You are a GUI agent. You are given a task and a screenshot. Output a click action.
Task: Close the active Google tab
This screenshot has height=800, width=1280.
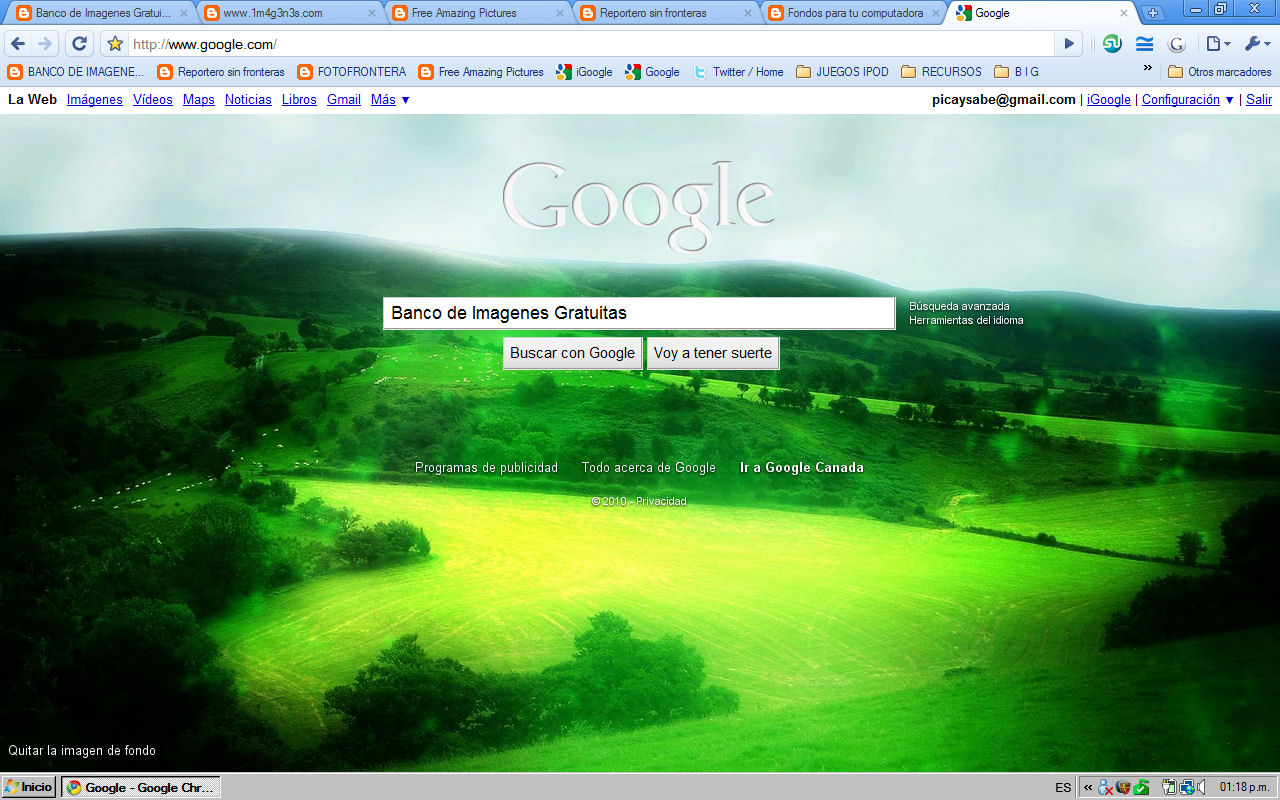point(1123,13)
